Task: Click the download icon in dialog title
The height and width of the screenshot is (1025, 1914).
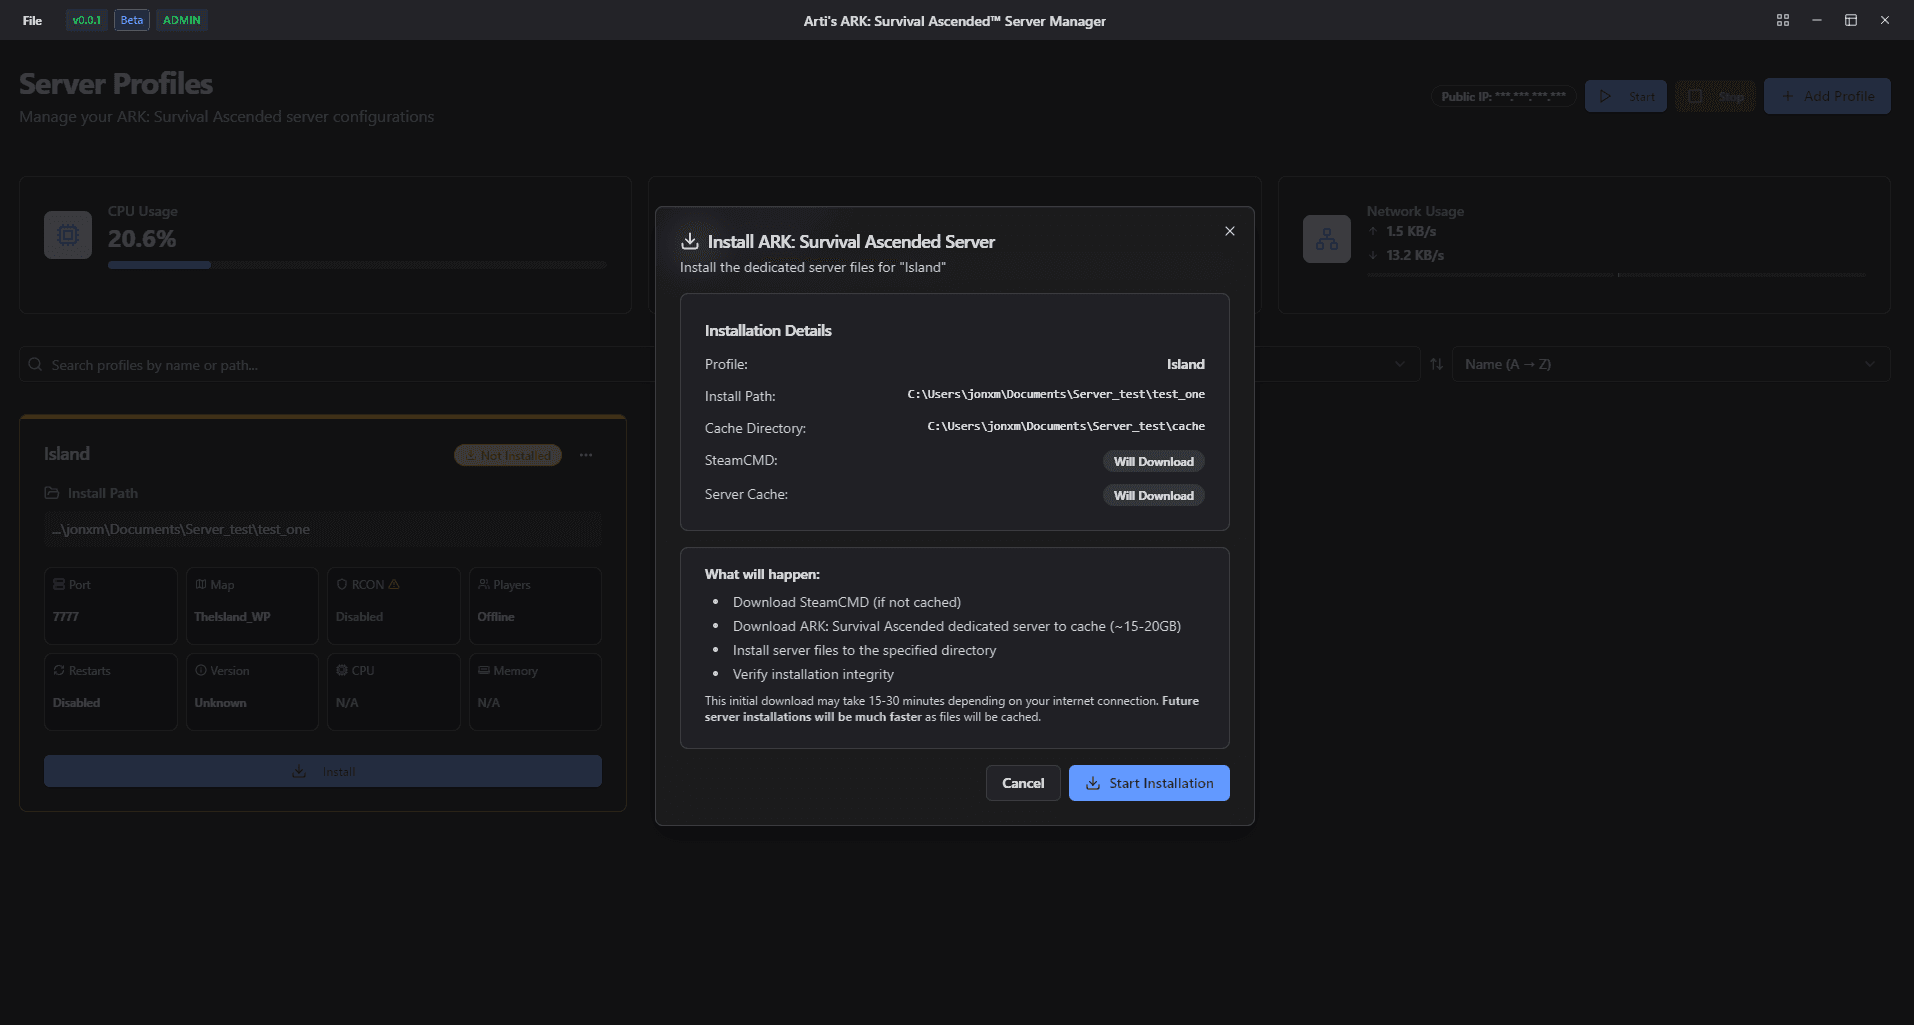Action: pyautogui.click(x=690, y=242)
